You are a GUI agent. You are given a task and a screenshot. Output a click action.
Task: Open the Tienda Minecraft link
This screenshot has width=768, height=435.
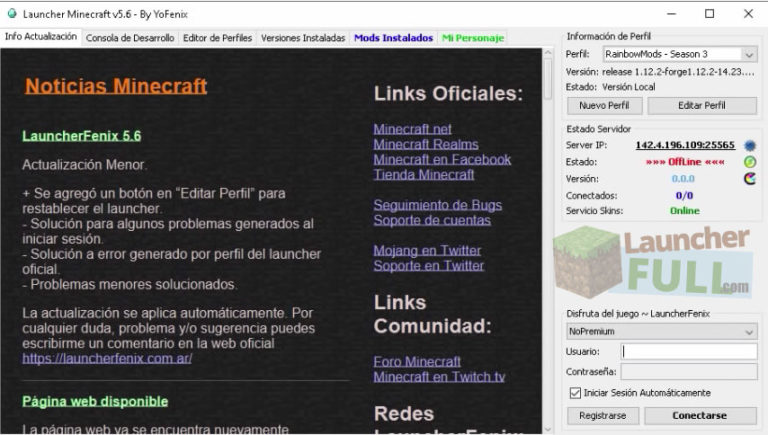click(x=424, y=174)
